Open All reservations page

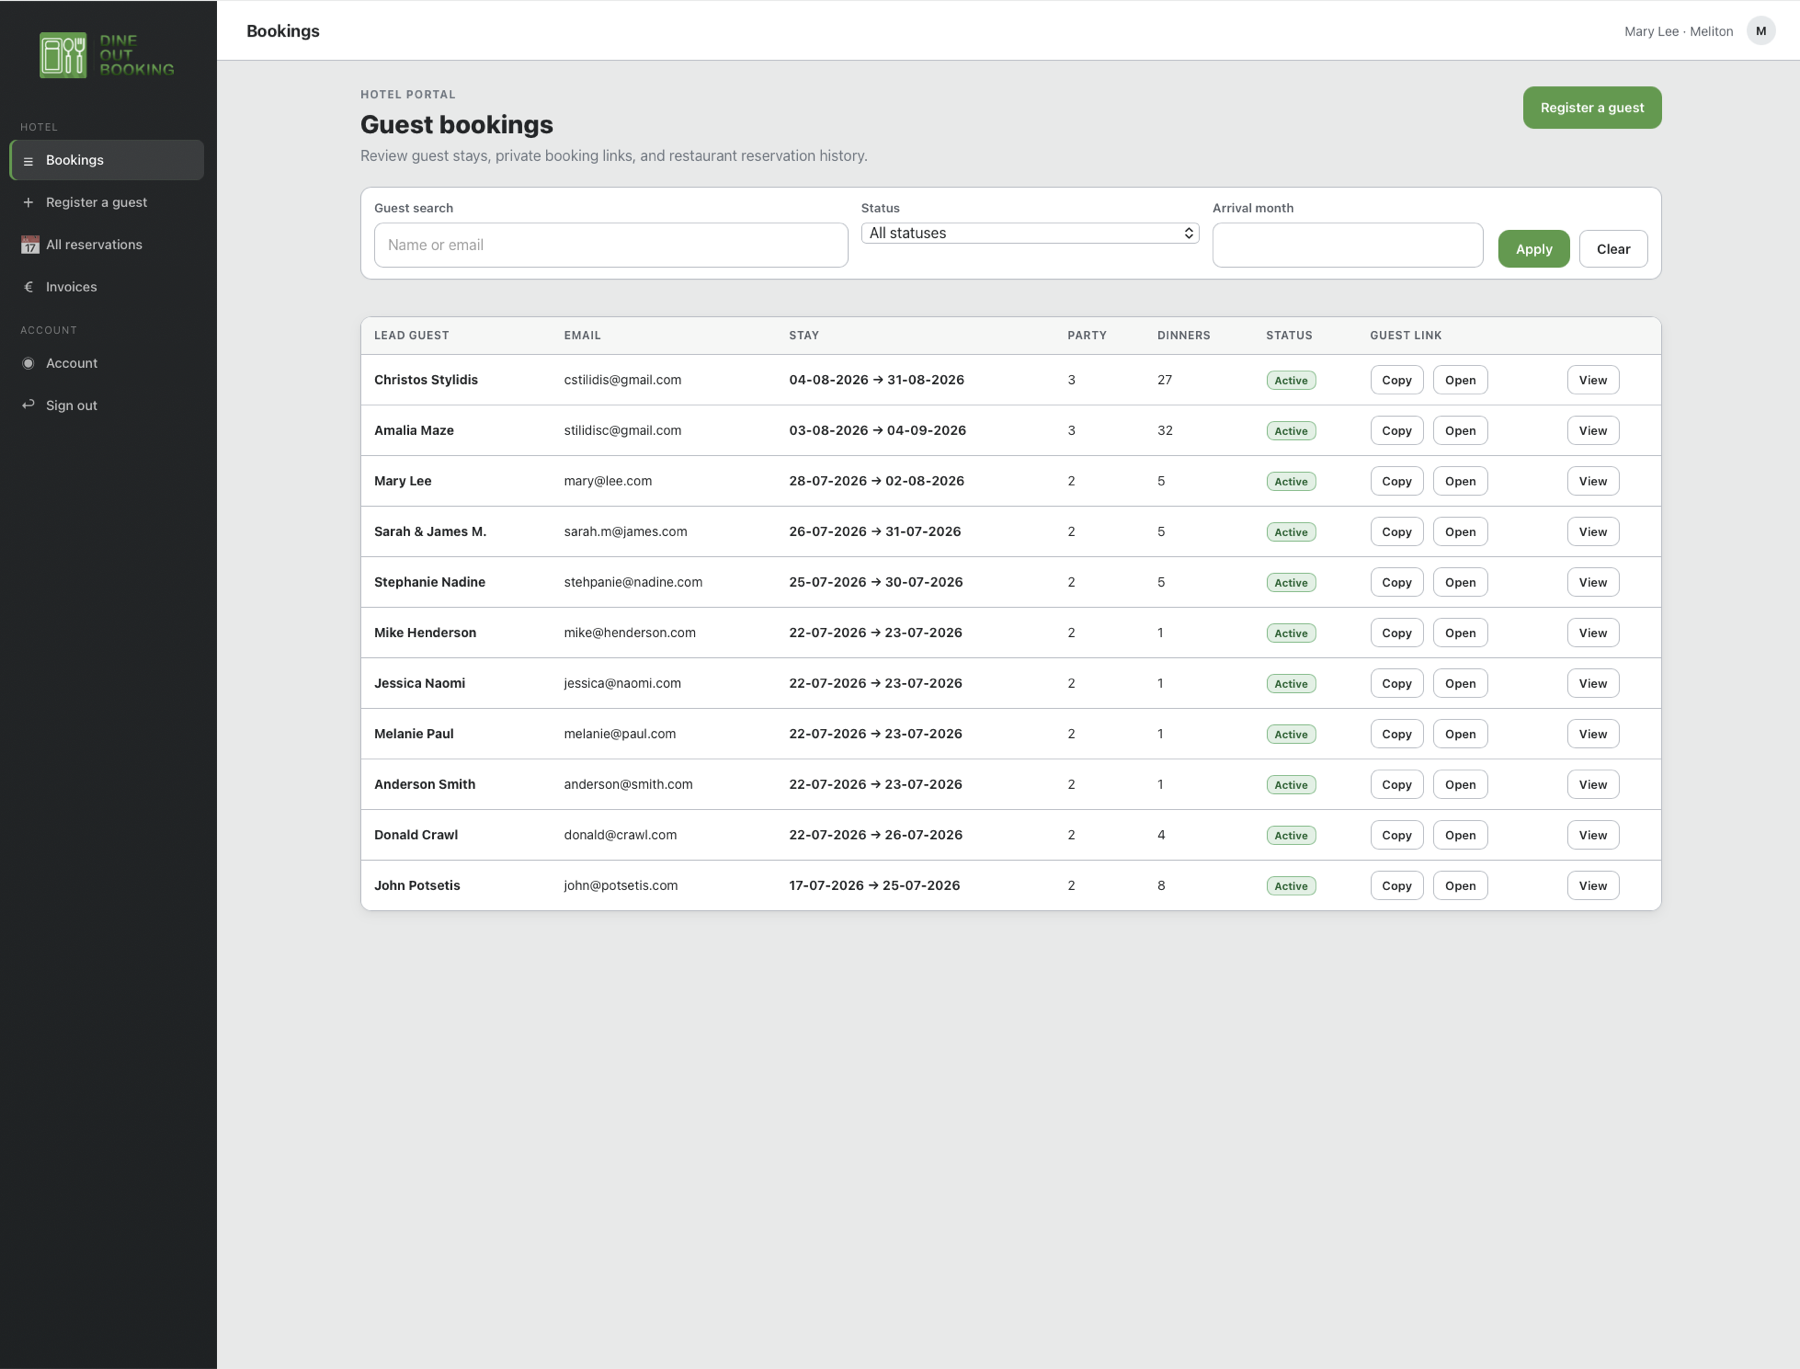(x=107, y=244)
